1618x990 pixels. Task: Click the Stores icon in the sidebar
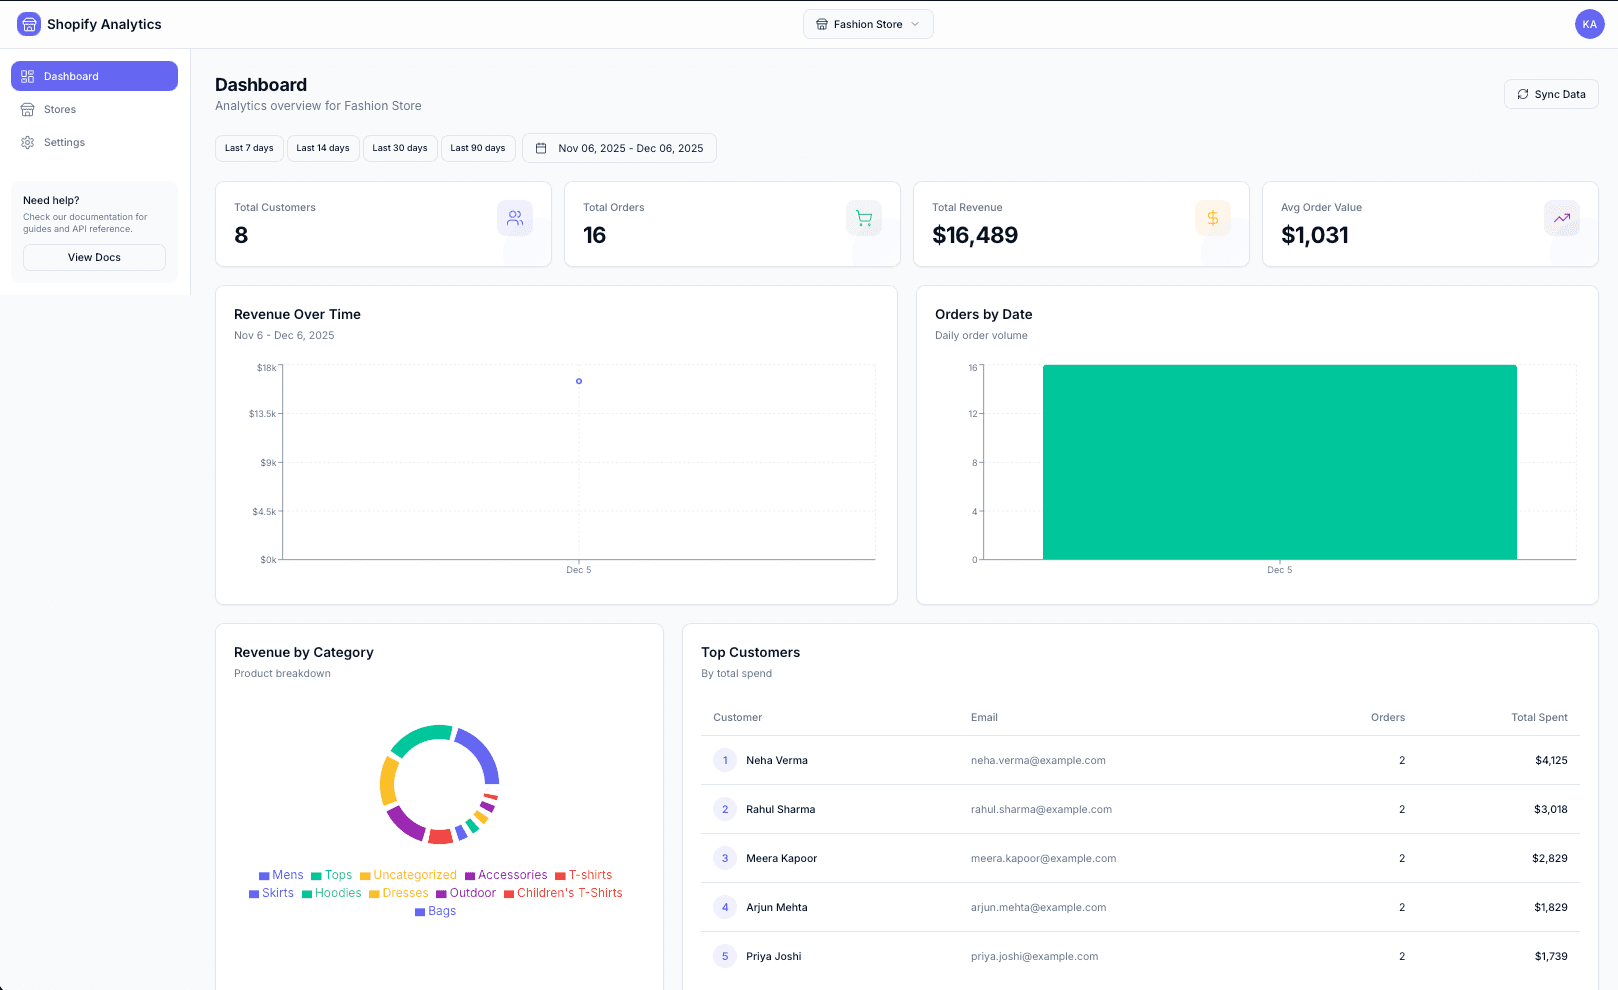[x=27, y=109]
